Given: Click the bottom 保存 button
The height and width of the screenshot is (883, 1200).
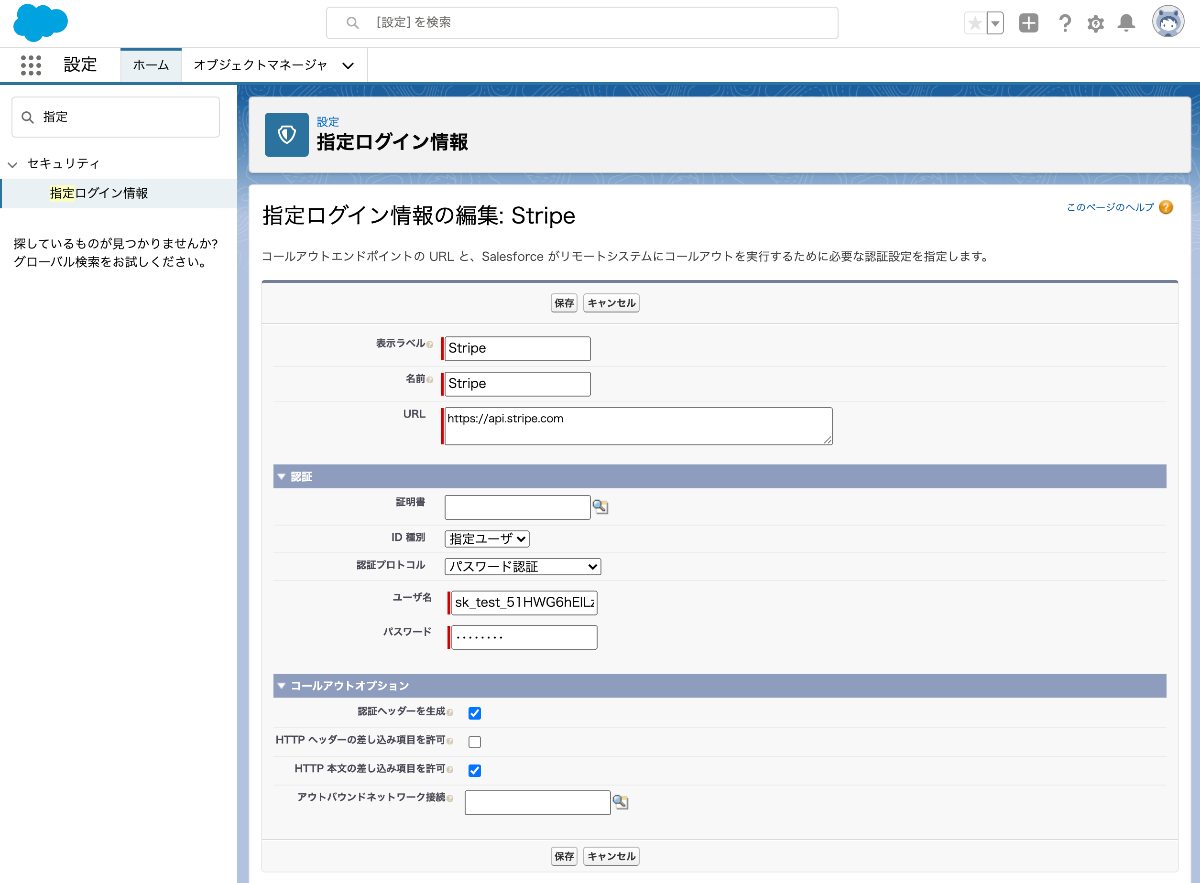Looking at the screenshot, I should tap(564, 856).
